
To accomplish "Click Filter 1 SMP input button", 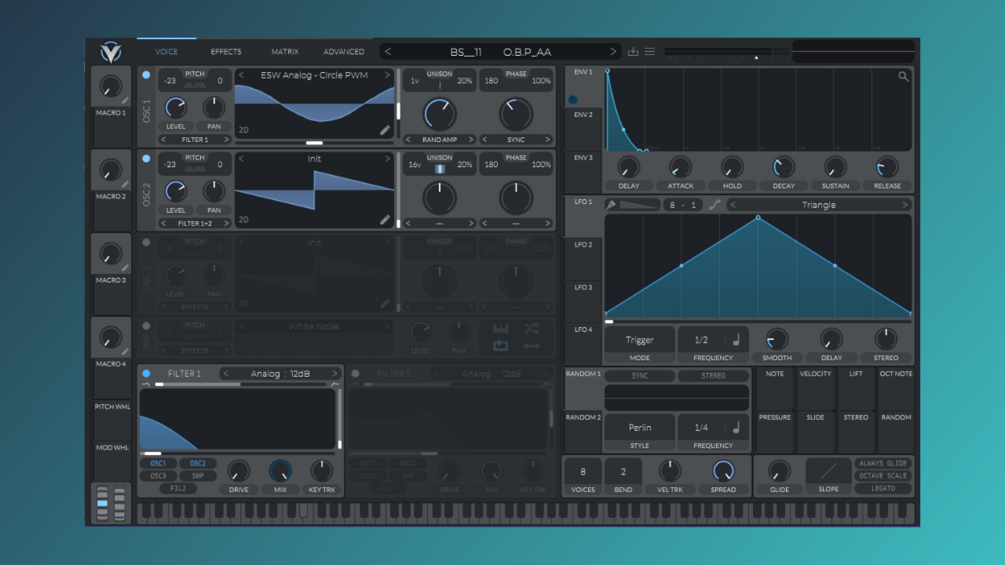I will pyautogui.click(x=197, y=476).
